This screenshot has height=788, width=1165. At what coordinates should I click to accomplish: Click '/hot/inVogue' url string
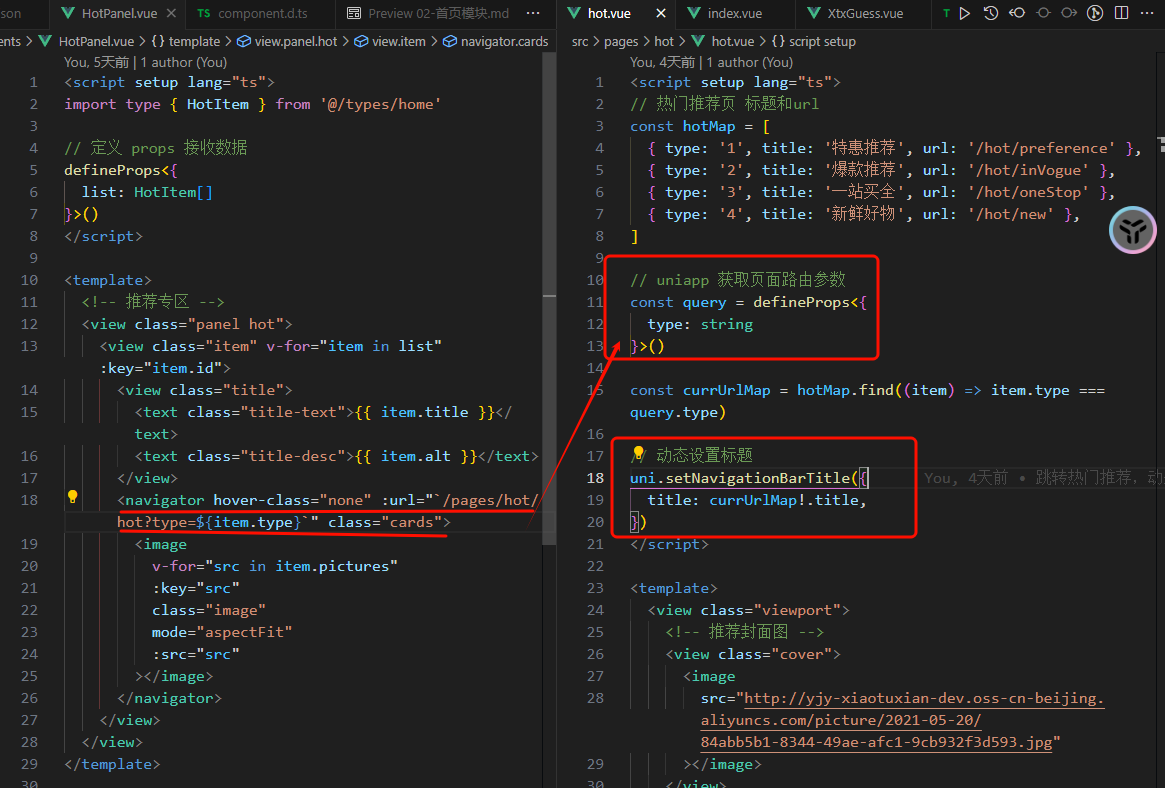[x=1028, y=169]
